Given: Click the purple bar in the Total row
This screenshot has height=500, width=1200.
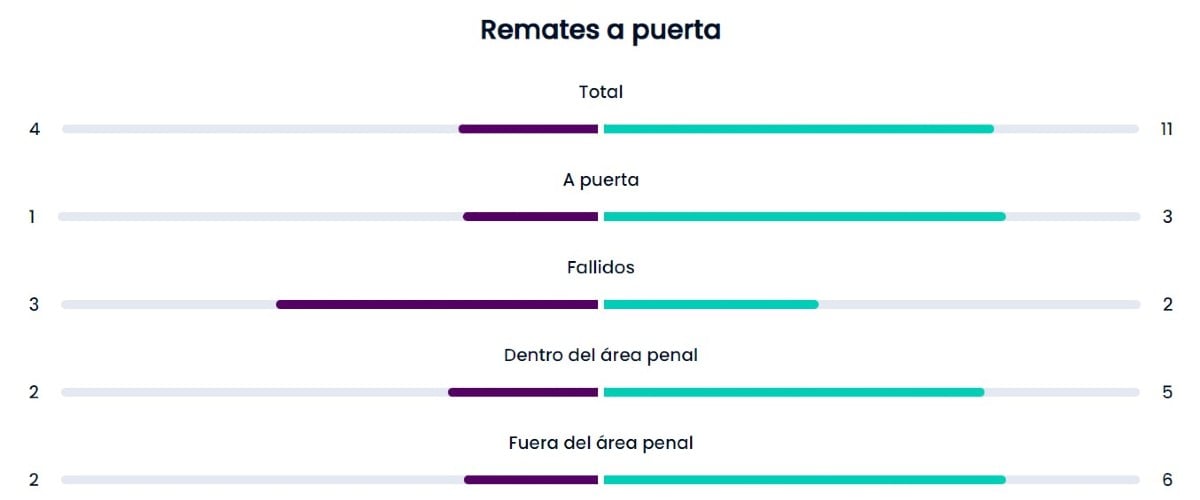Looking at the screenshot, I should pyautogui.click(x=528, y=129).
